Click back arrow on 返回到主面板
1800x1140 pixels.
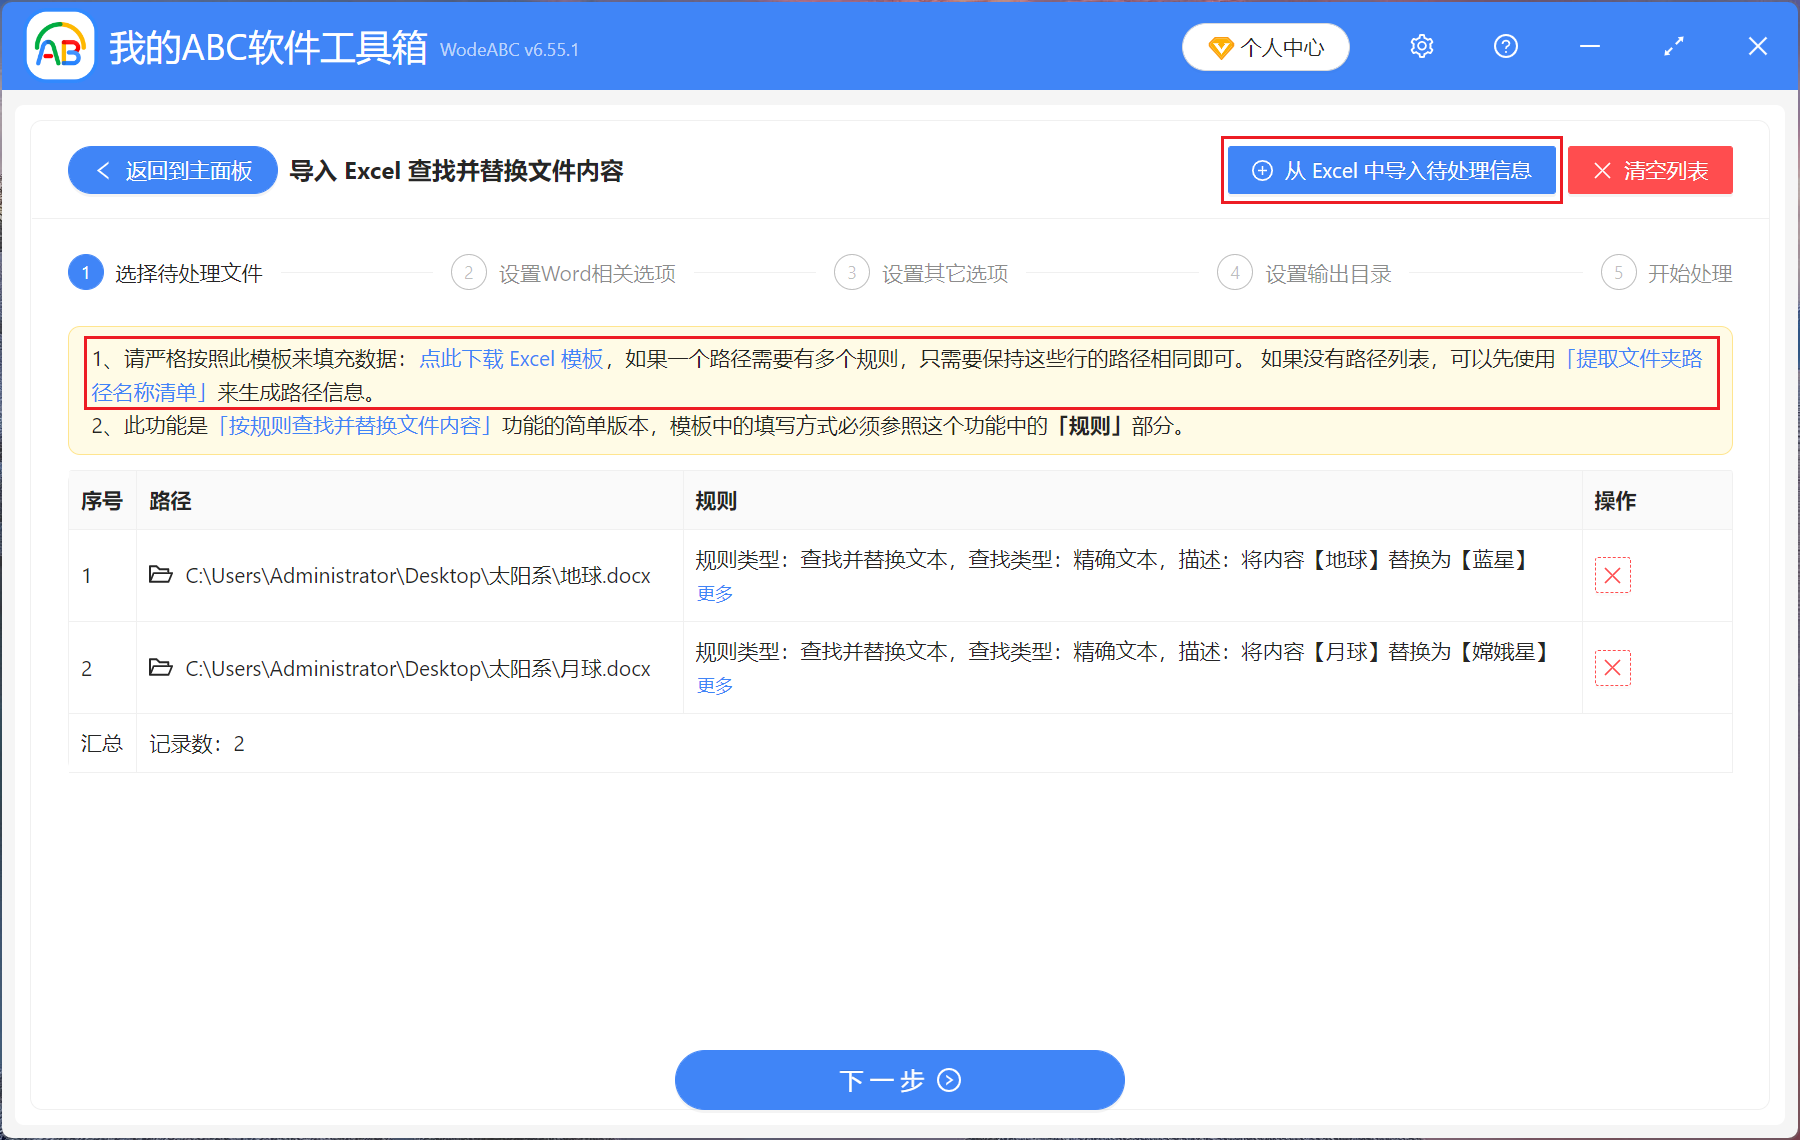103,170
